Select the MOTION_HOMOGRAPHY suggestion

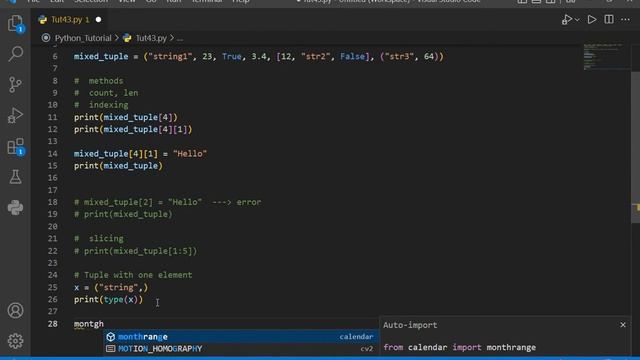[241, 349]
